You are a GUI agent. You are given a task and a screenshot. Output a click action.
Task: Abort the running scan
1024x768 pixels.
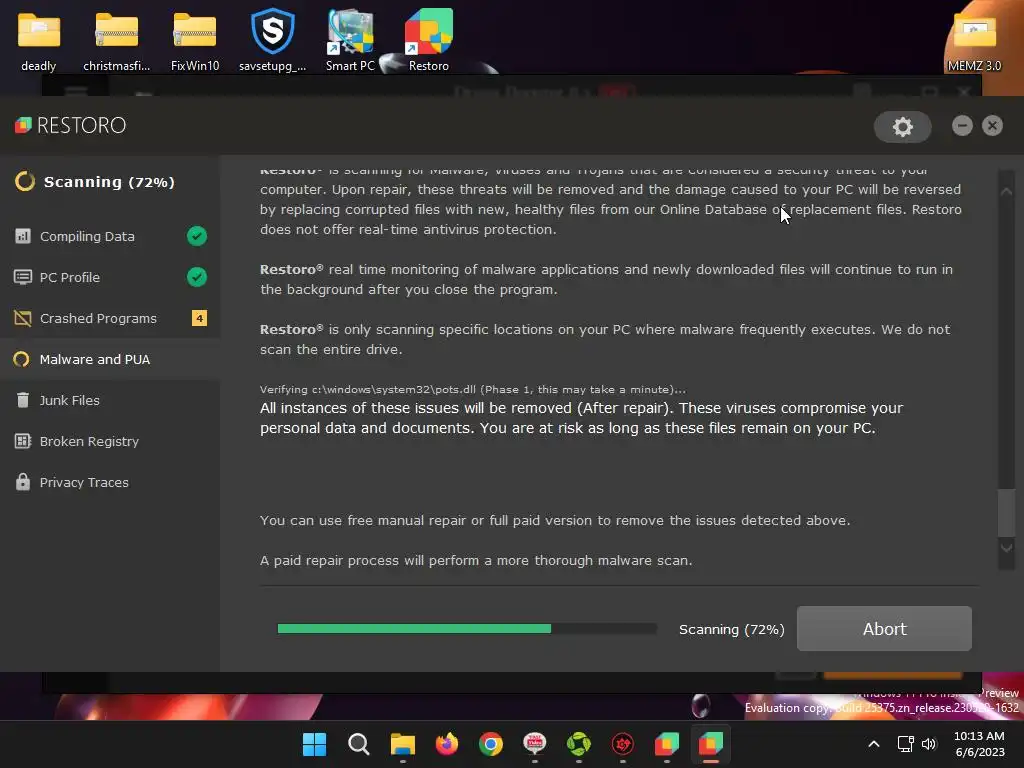[884, 628]
